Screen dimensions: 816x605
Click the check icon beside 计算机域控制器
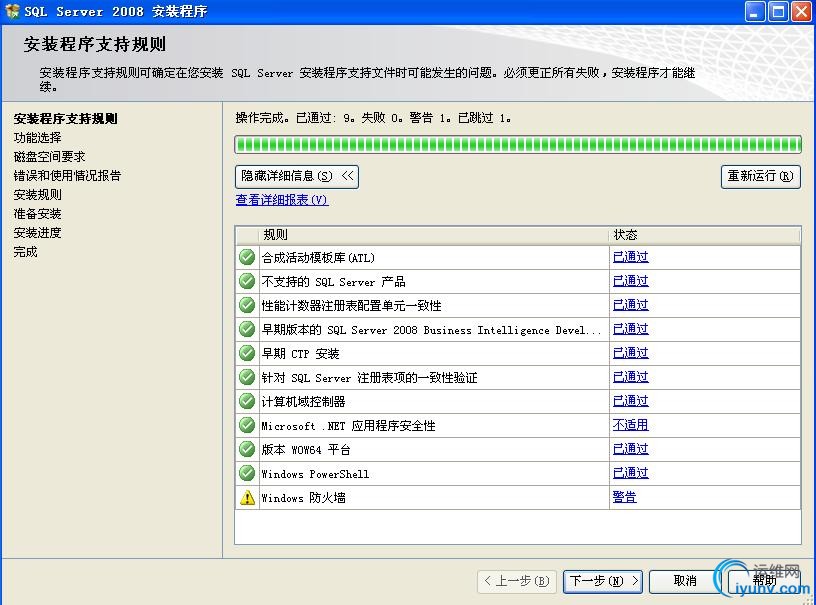(x=247, y=401)
